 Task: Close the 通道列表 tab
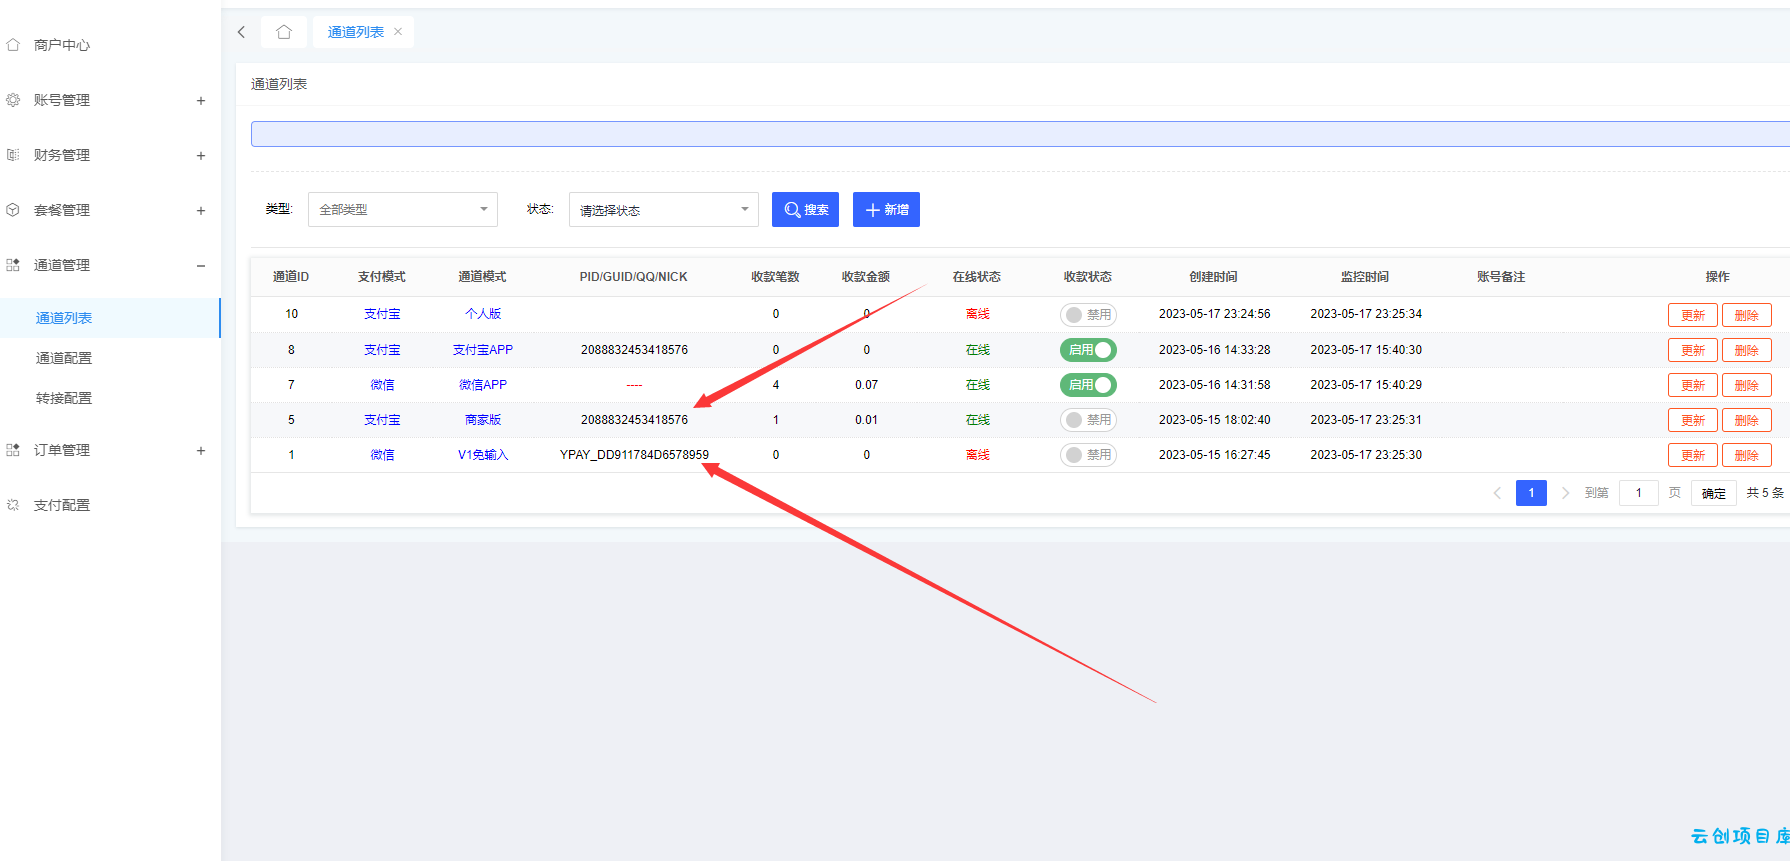tap(398, 32)
